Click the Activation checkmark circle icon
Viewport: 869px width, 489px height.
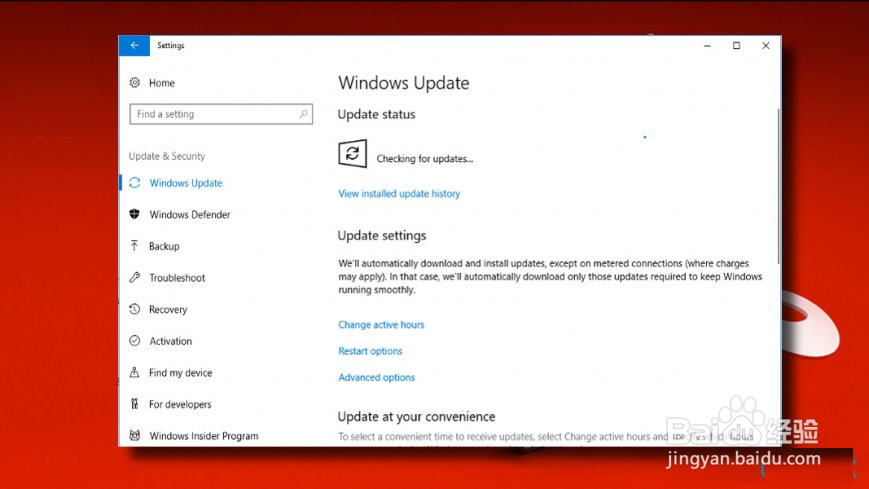pyautogui.click(x=135, y=340)
